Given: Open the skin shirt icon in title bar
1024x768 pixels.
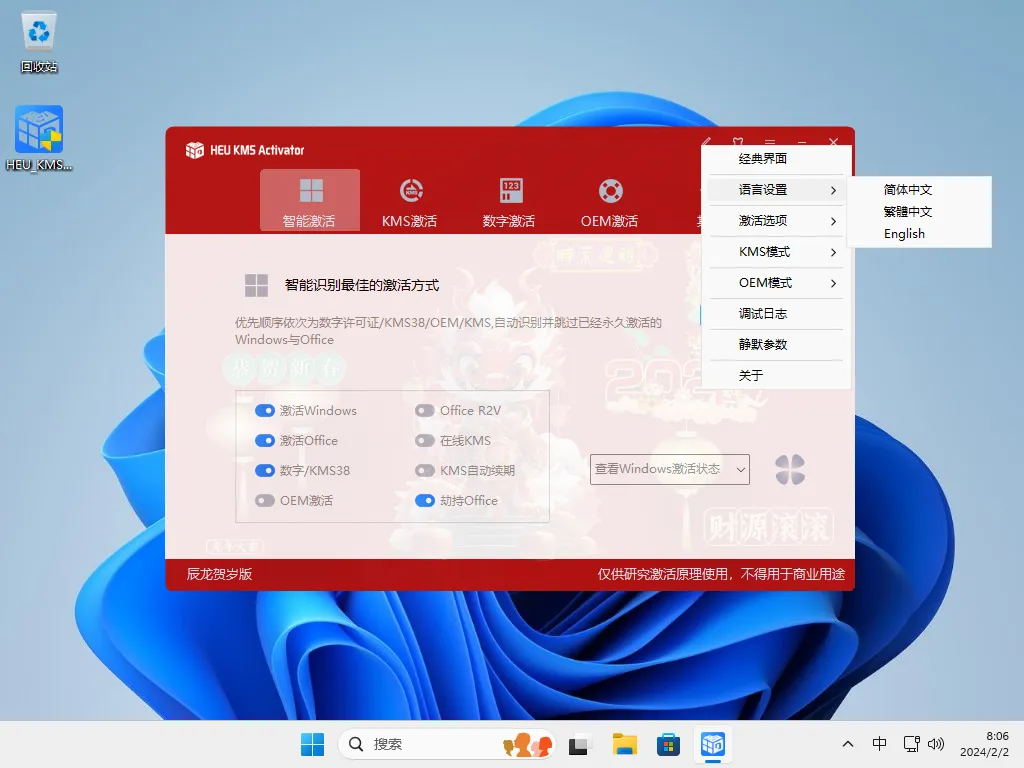Looking at the screenshot, I should point(737,142).
